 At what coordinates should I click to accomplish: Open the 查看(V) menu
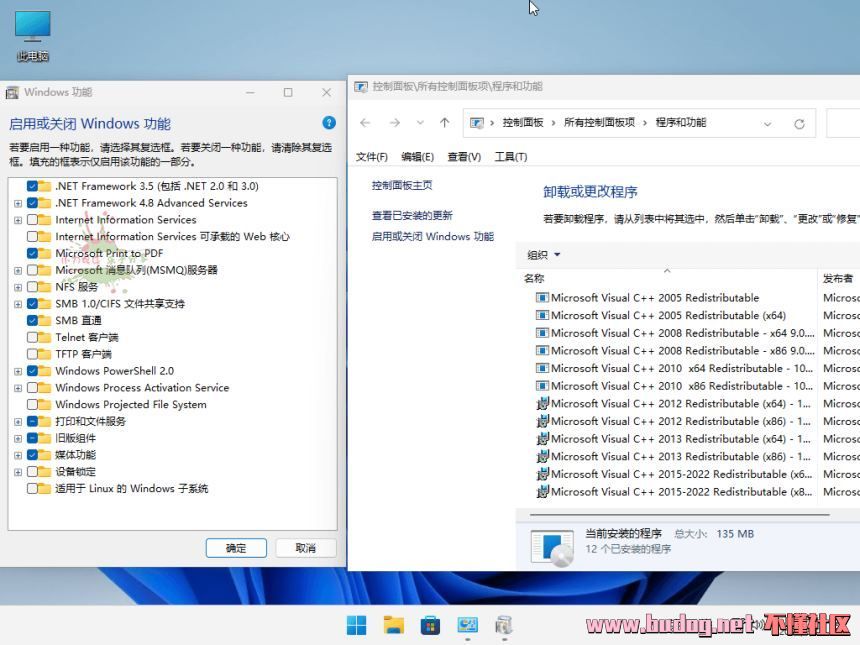(x=463, y=156)
